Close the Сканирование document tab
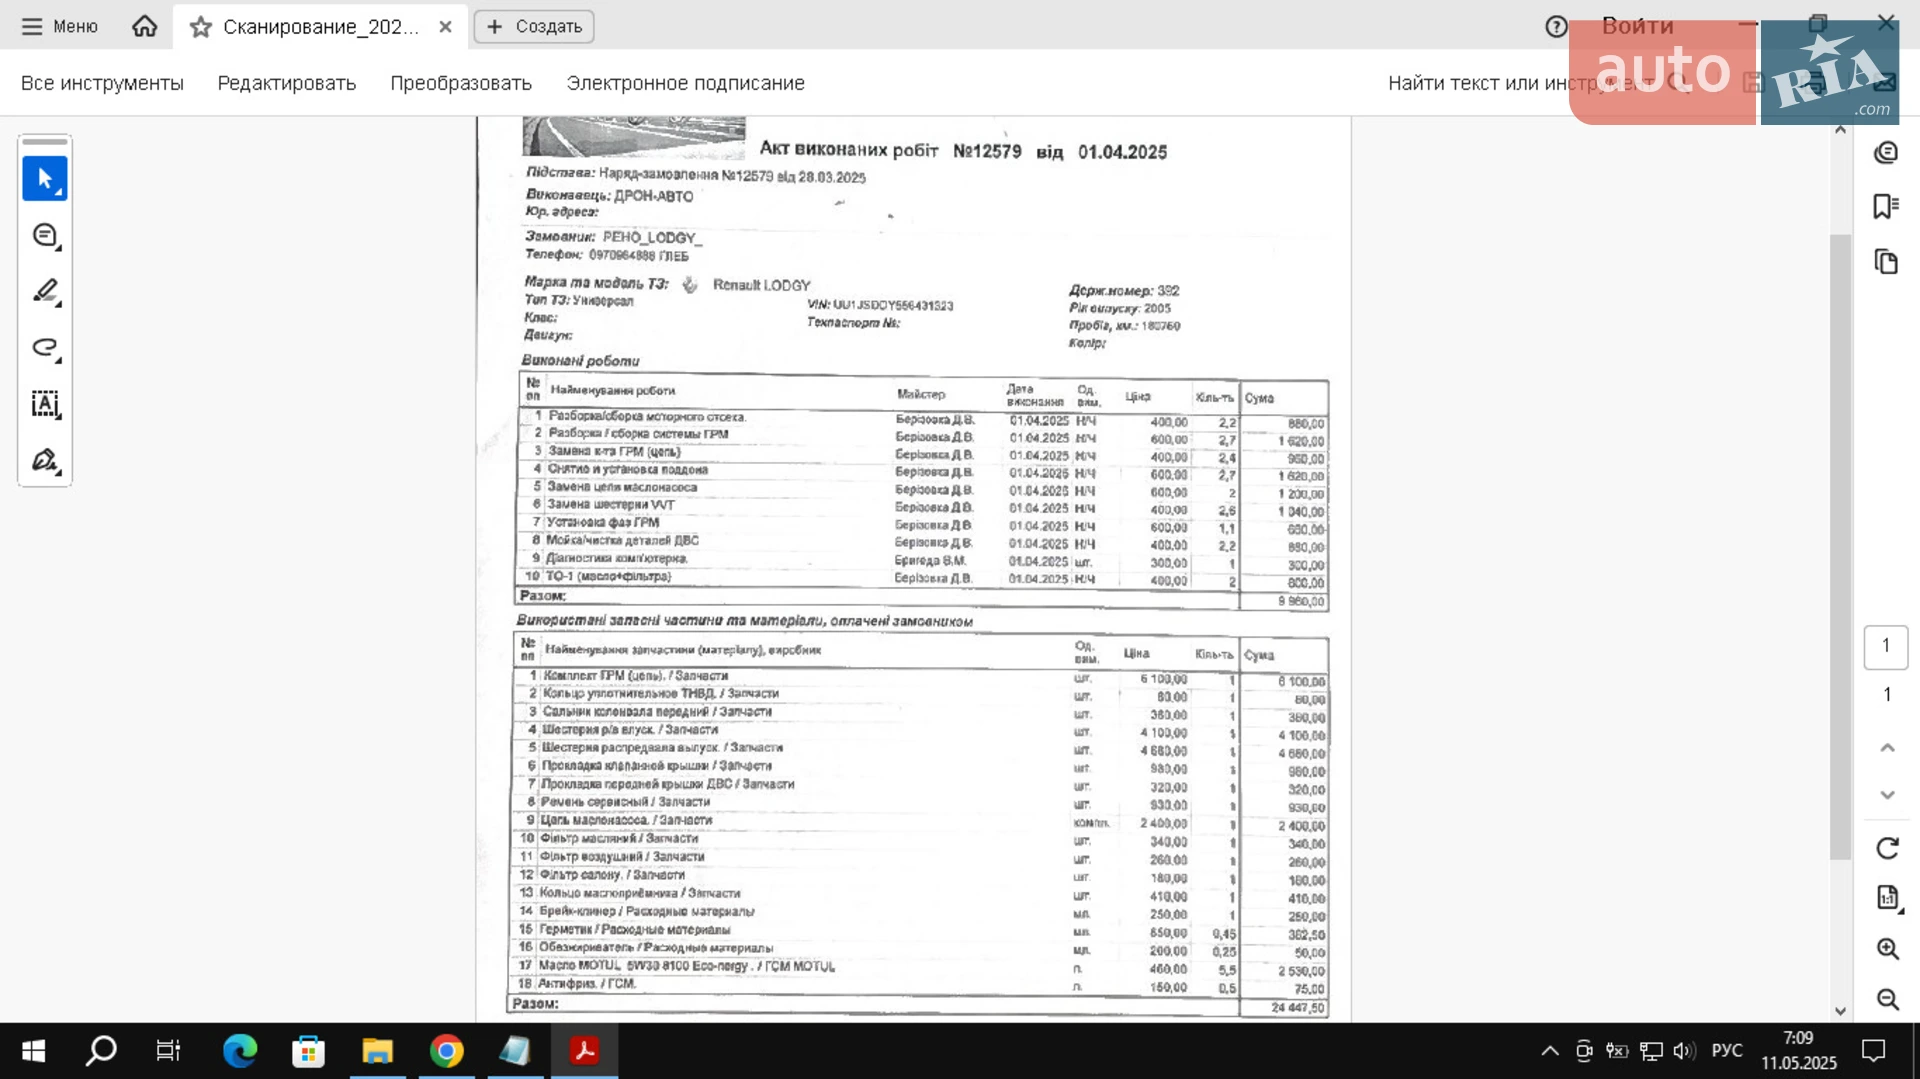The height and width of the screenshot is (1079, 1920). [x=445, y=27]
